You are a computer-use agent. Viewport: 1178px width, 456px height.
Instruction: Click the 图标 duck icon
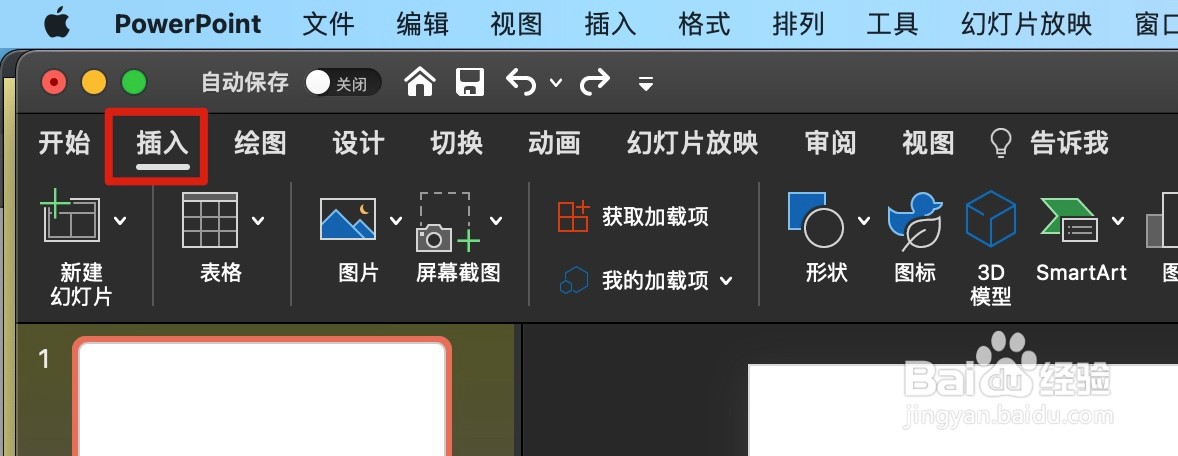point(914,221)
